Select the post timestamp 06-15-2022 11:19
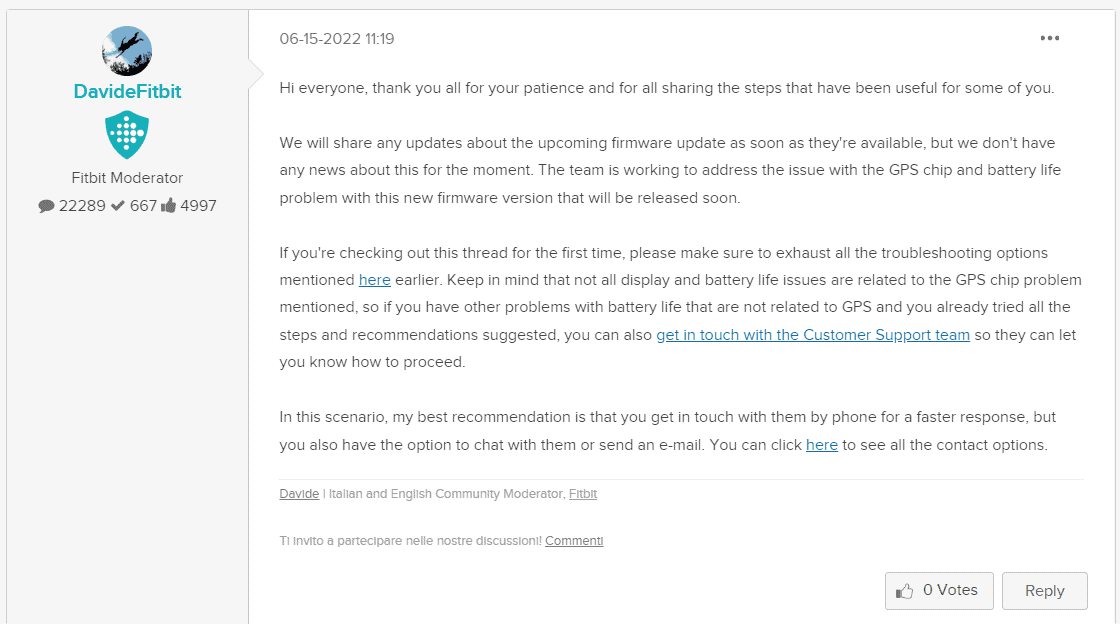Viewport: 1120px width, 624px height. 336,38
